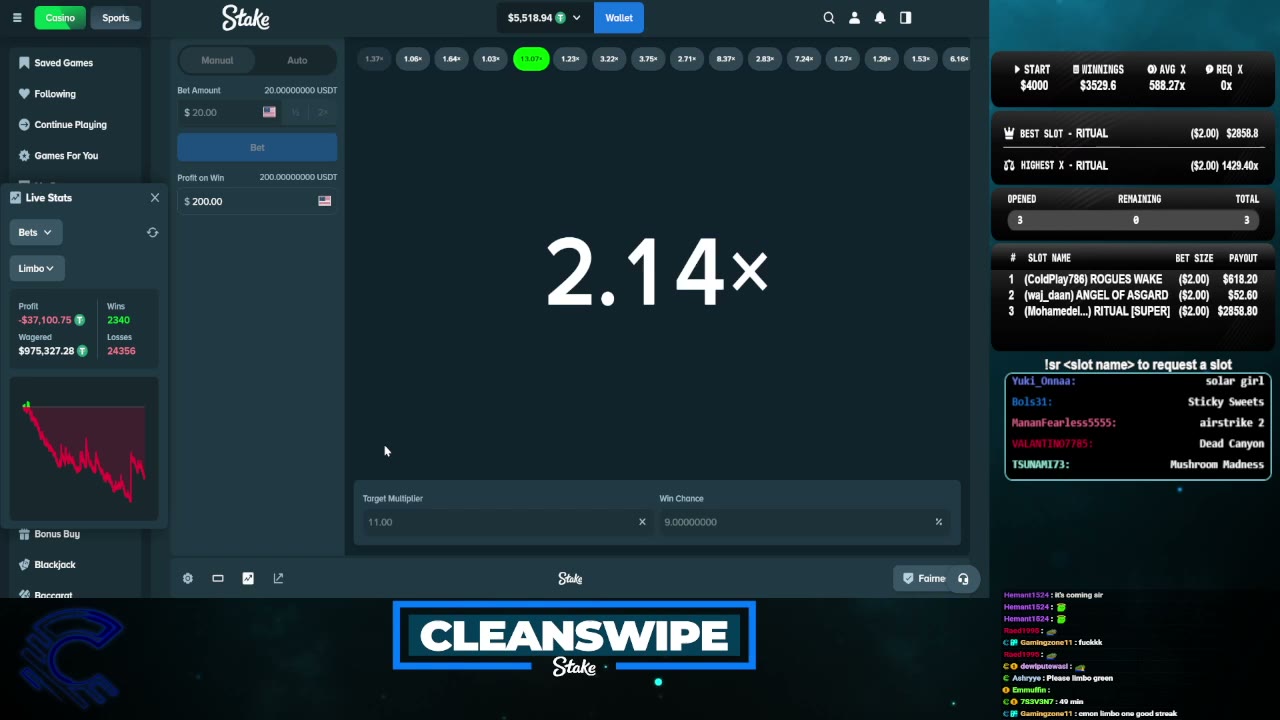Refresh the Live Stats data
1280x720 pixels.
(152, 232)
